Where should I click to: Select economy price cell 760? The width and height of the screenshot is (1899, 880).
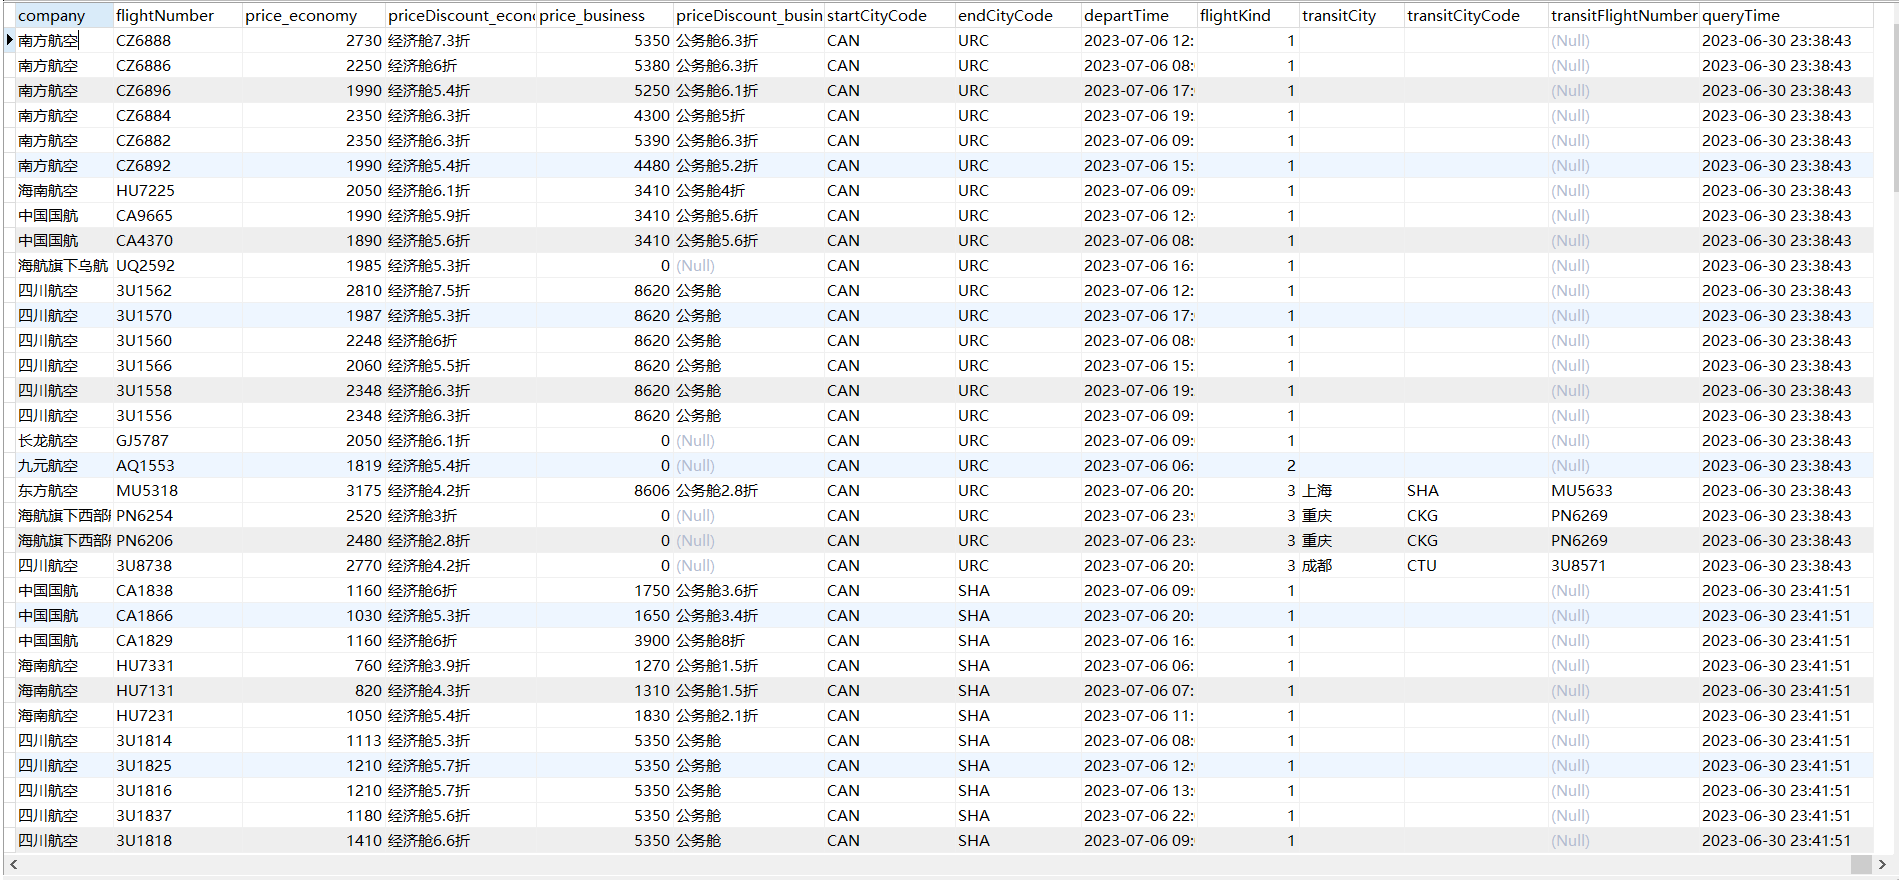pos(313,665)
